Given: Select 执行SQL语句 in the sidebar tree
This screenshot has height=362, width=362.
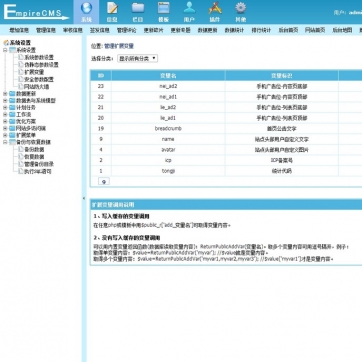Looking at the screenshot, I should click(x=38, y=171).
